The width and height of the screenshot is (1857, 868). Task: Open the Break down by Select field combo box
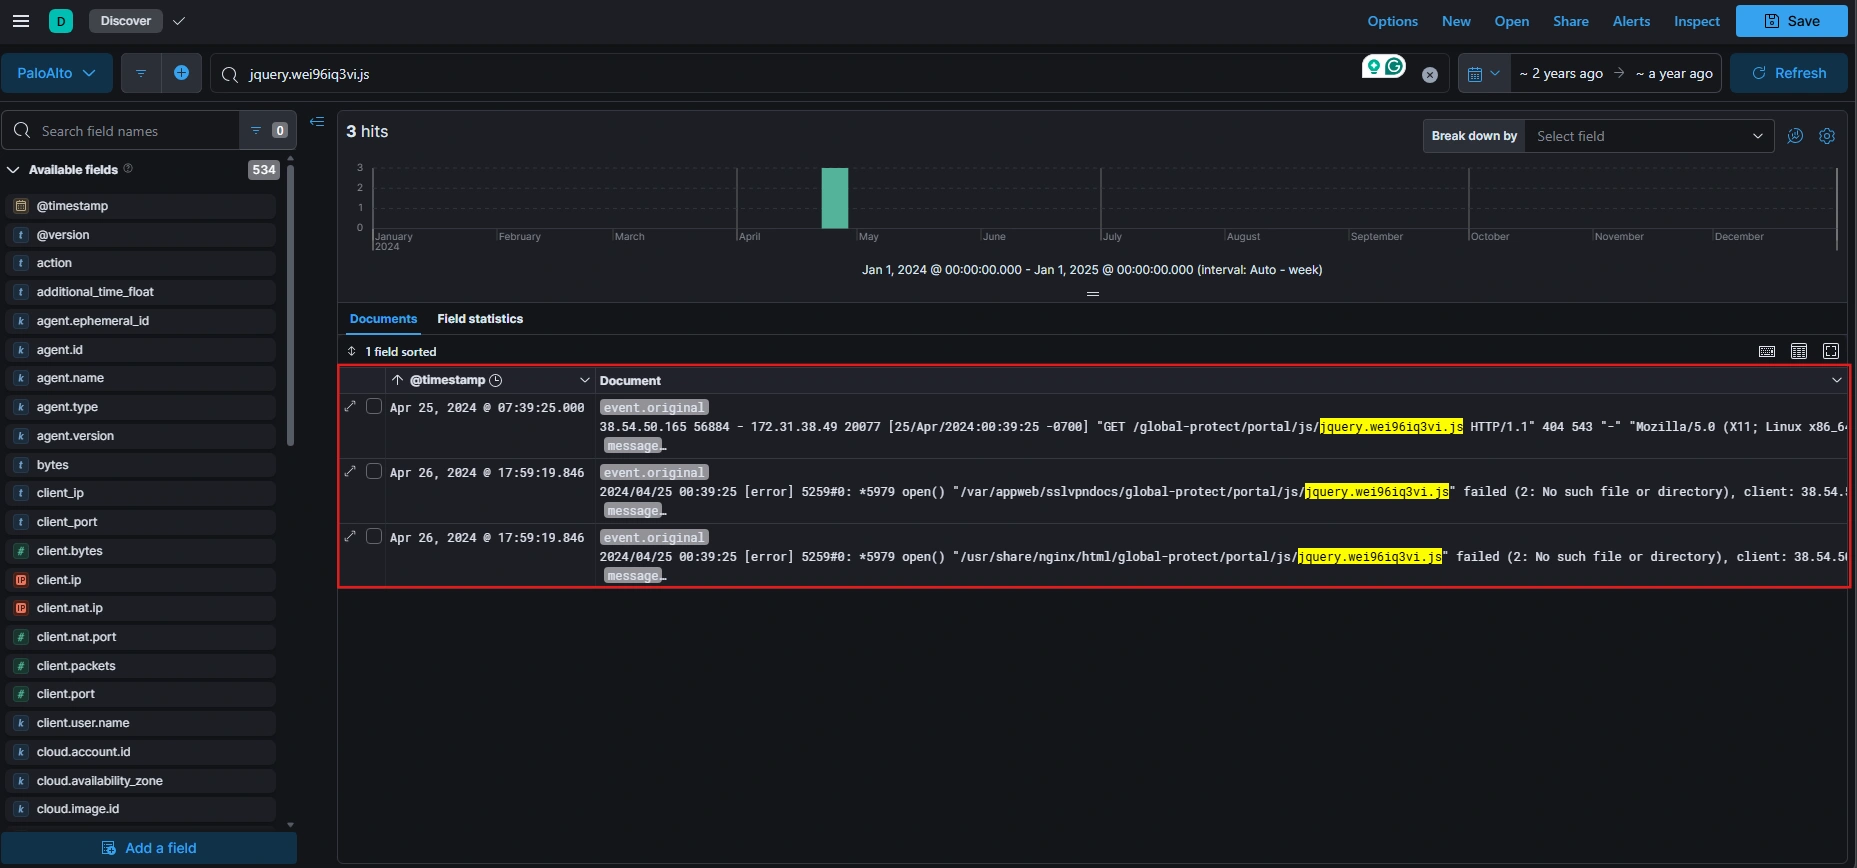[x=1648, y=136]
